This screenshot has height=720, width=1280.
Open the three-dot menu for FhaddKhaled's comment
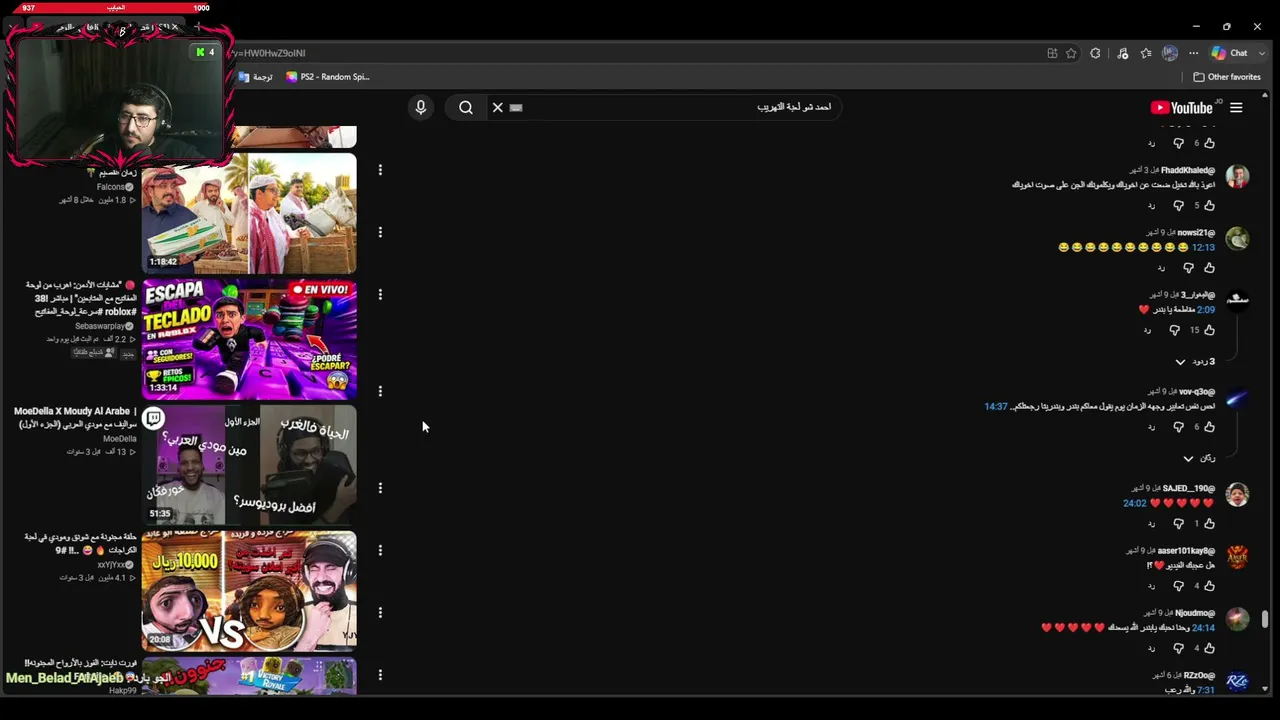coord(380,170)
